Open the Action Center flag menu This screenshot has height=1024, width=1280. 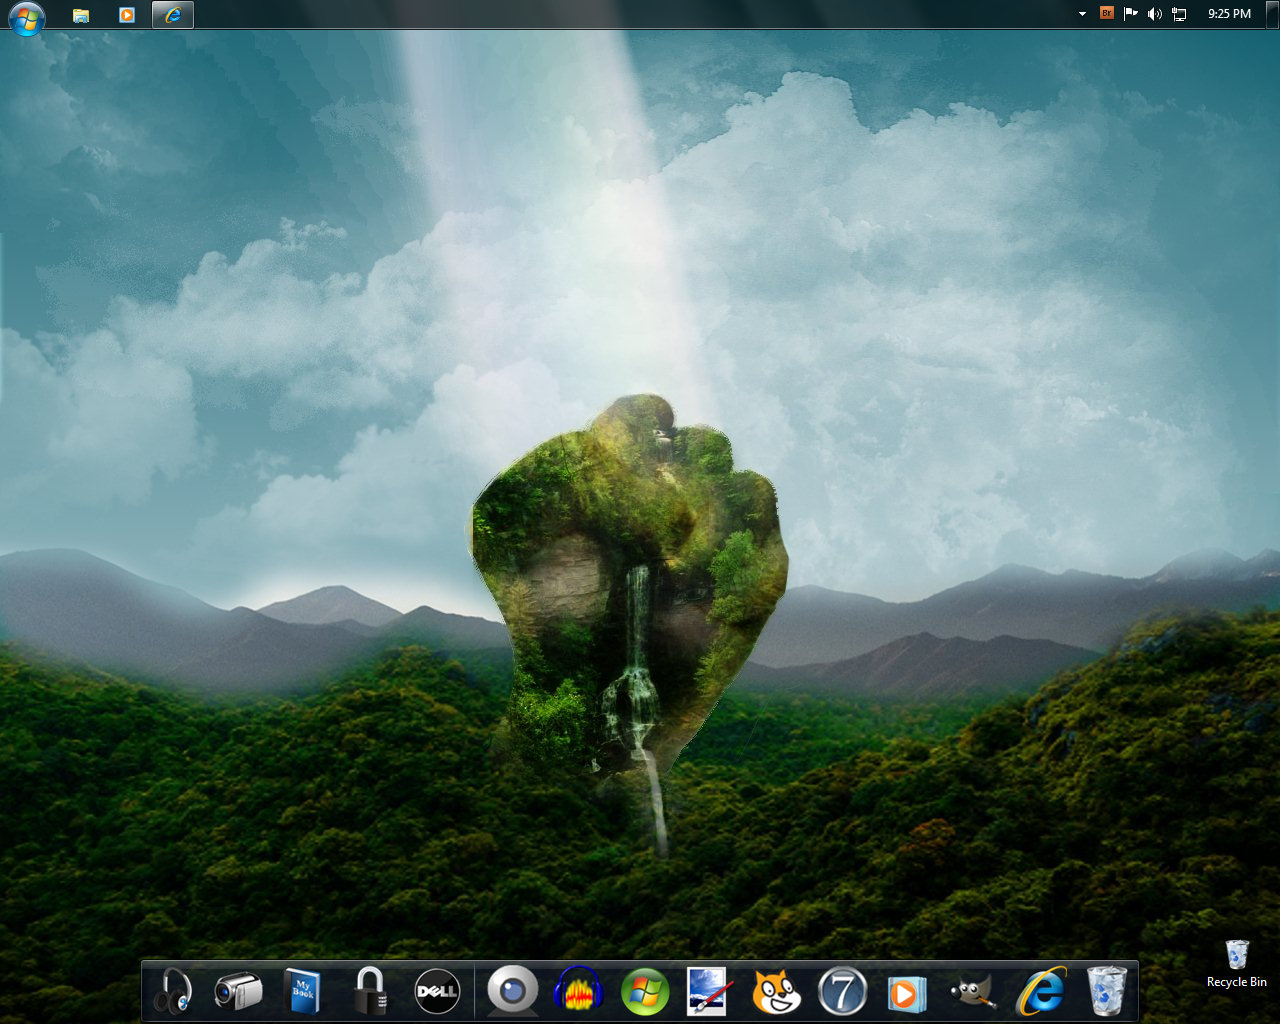[x=1130, y=14]
